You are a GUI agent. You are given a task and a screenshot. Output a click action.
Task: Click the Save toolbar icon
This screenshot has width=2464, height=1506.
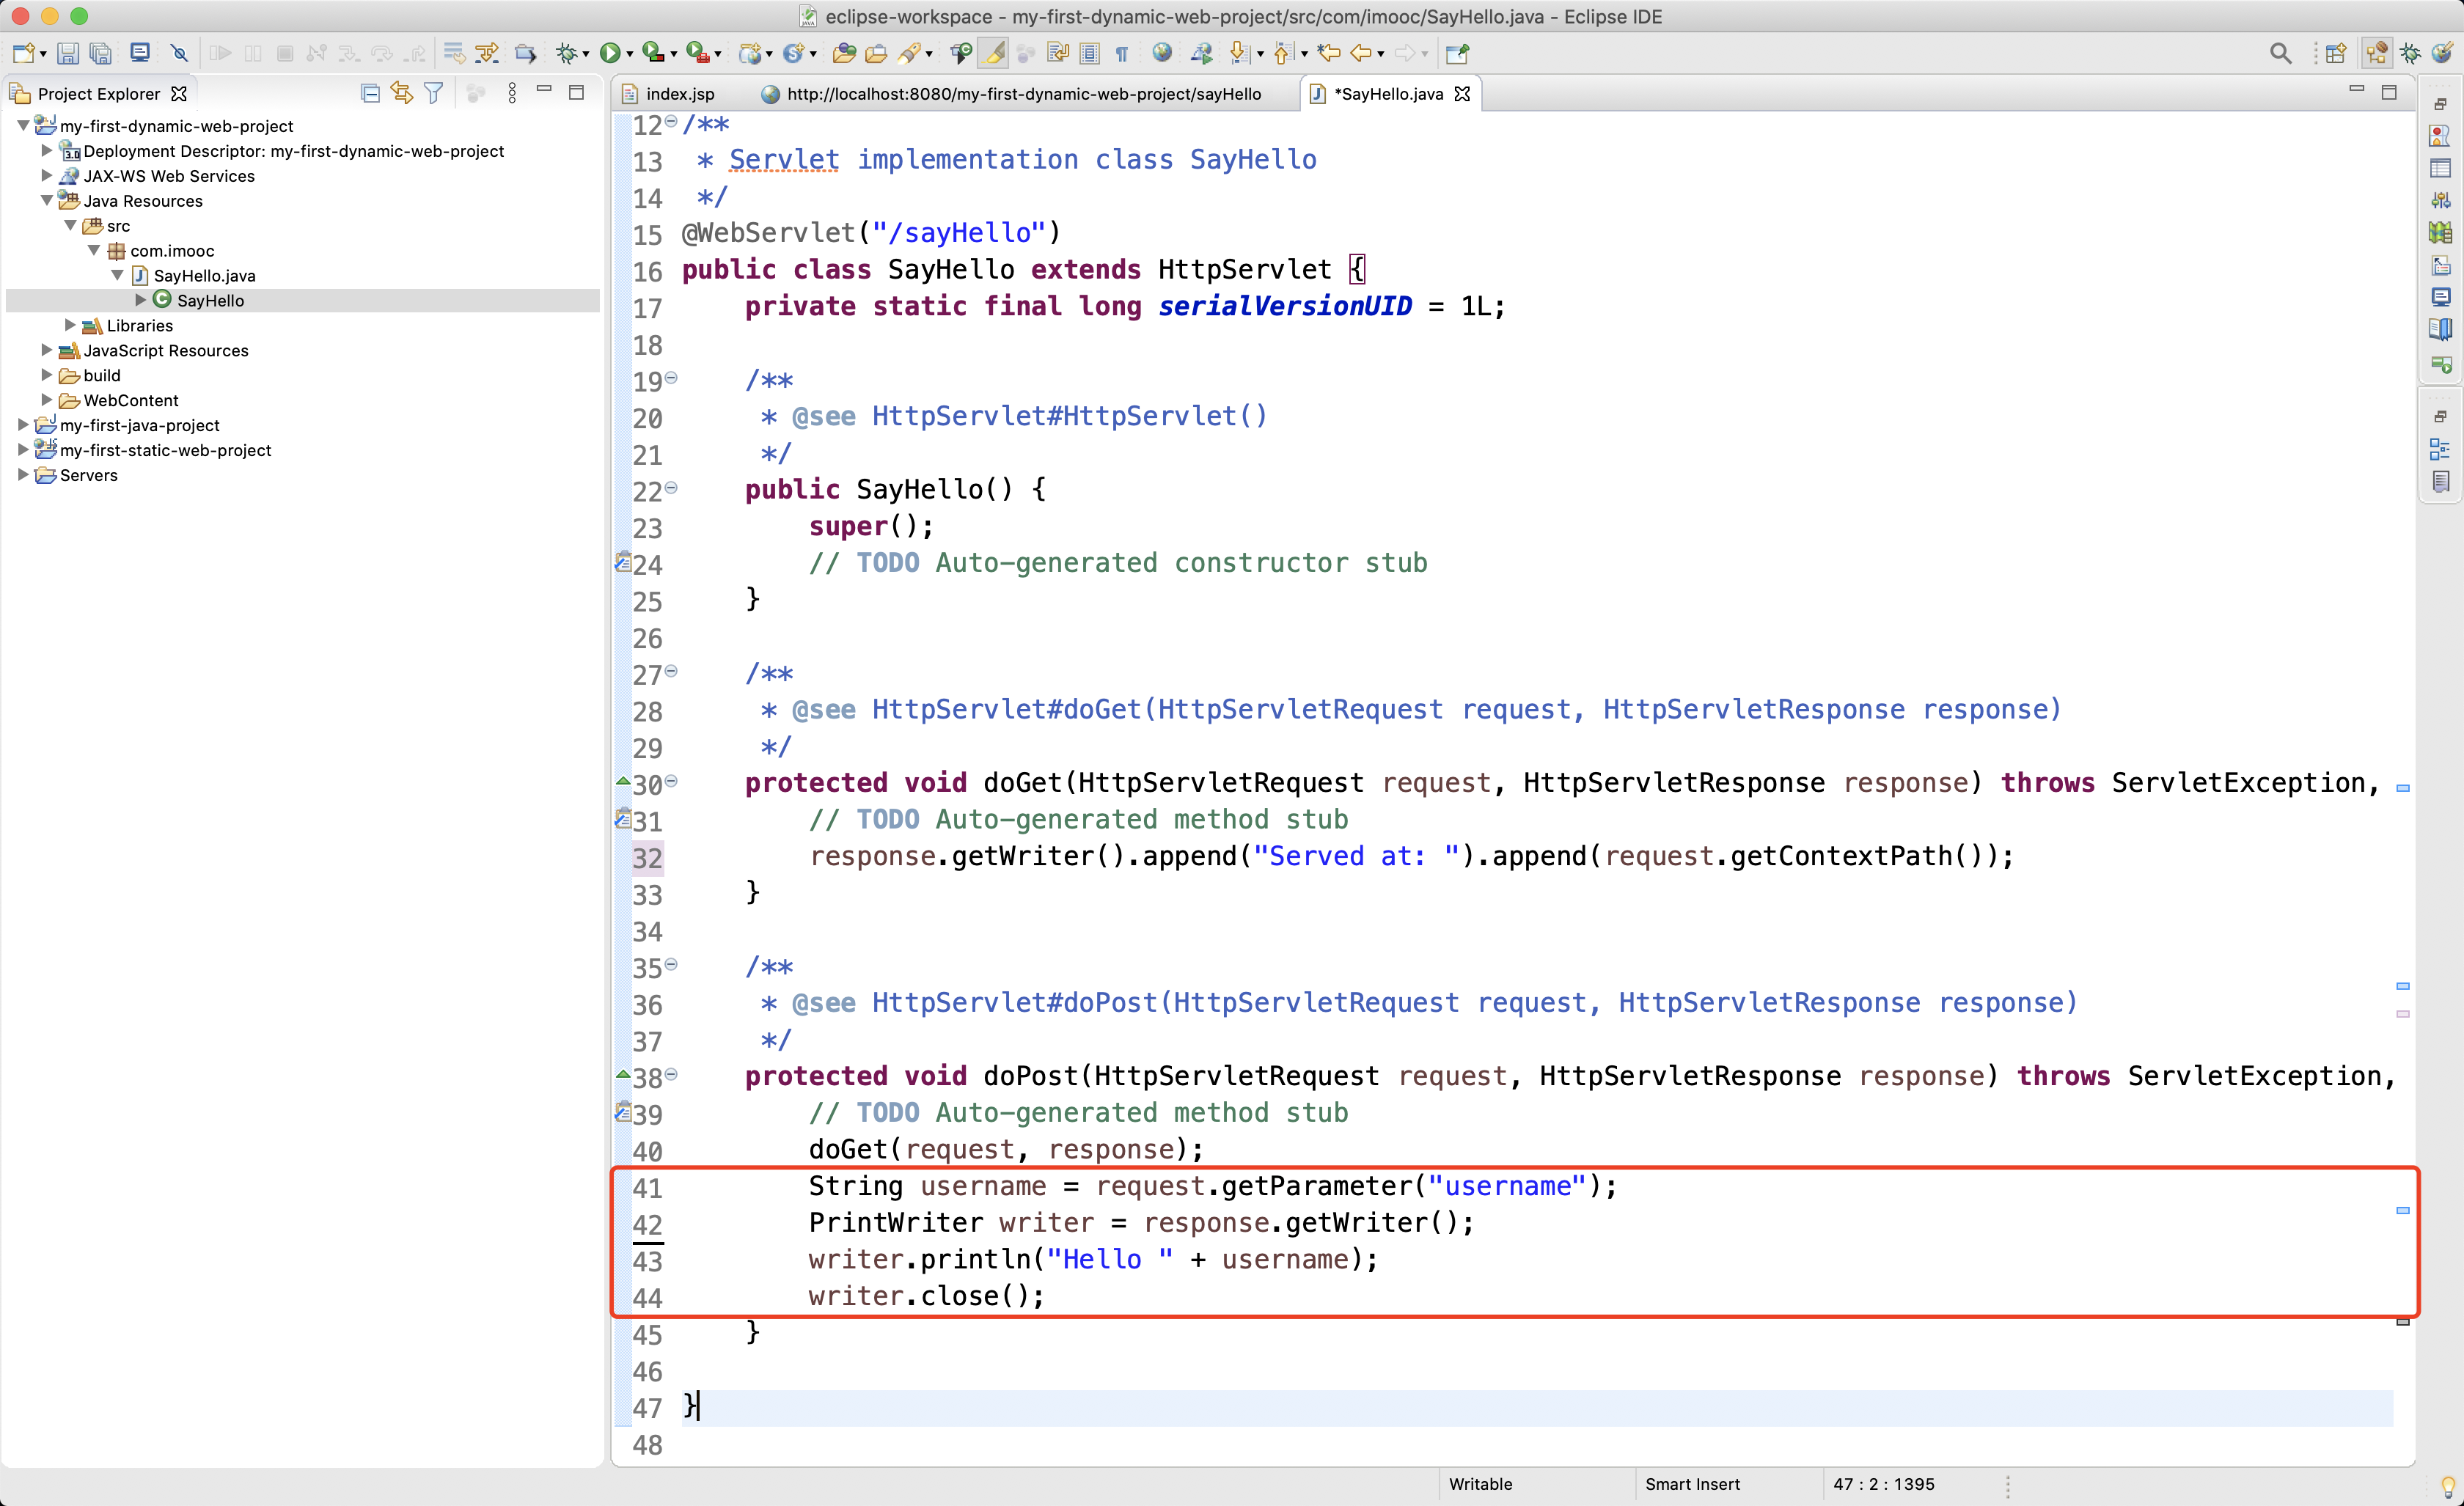(x=67, y=53)
